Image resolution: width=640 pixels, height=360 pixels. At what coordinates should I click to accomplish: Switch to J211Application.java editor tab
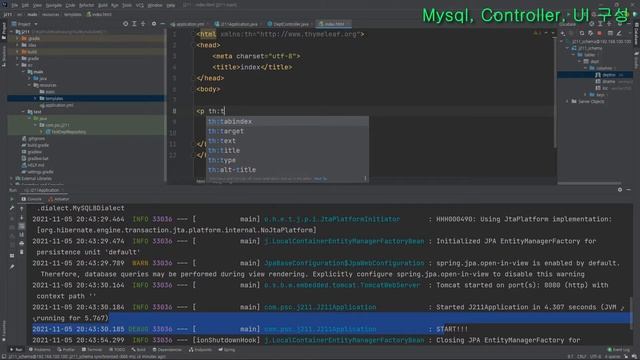[x=238, y=24]
